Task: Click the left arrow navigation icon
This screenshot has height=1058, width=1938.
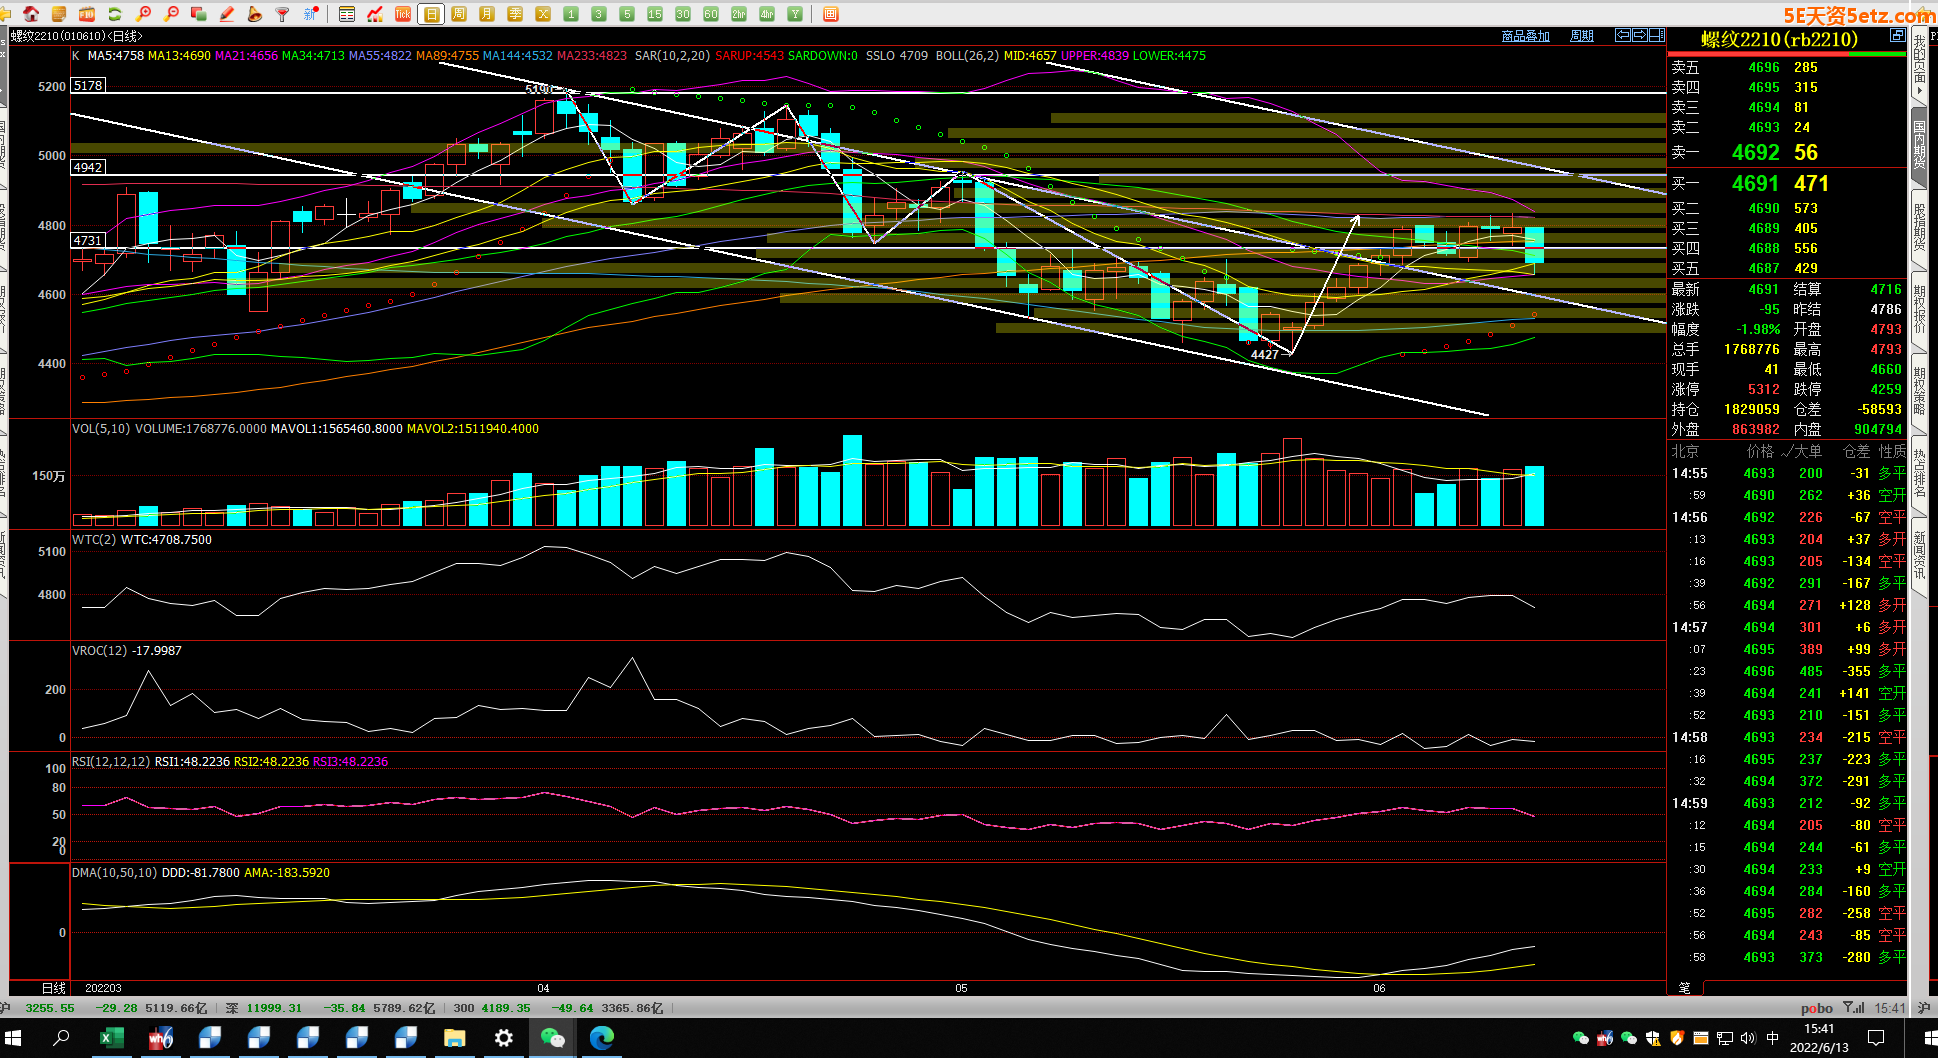Action: point(1623,35)
